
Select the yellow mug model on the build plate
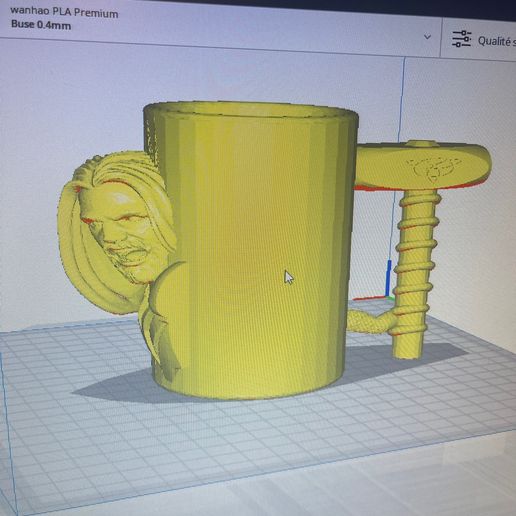tap(252, 250)
